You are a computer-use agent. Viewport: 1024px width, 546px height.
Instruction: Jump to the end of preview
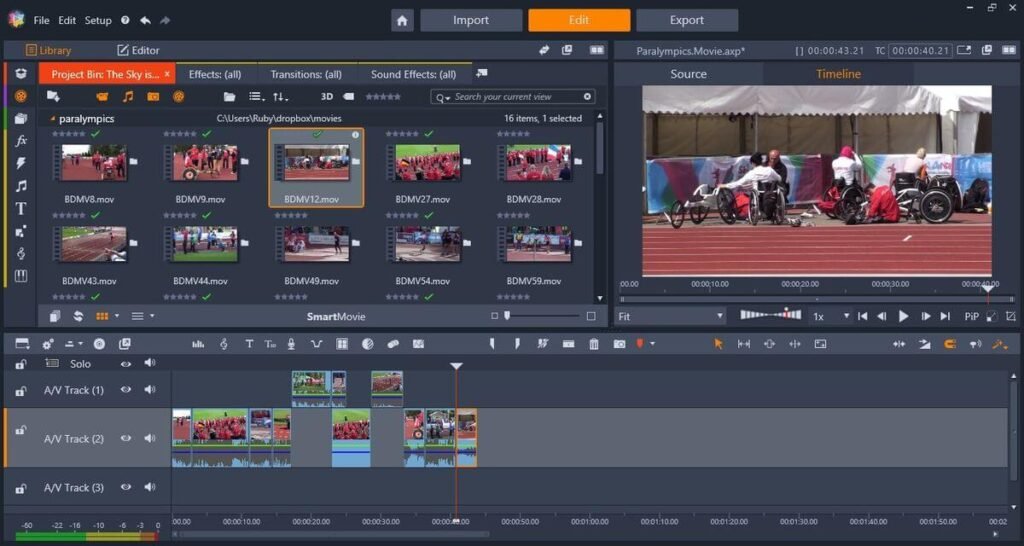945,316
